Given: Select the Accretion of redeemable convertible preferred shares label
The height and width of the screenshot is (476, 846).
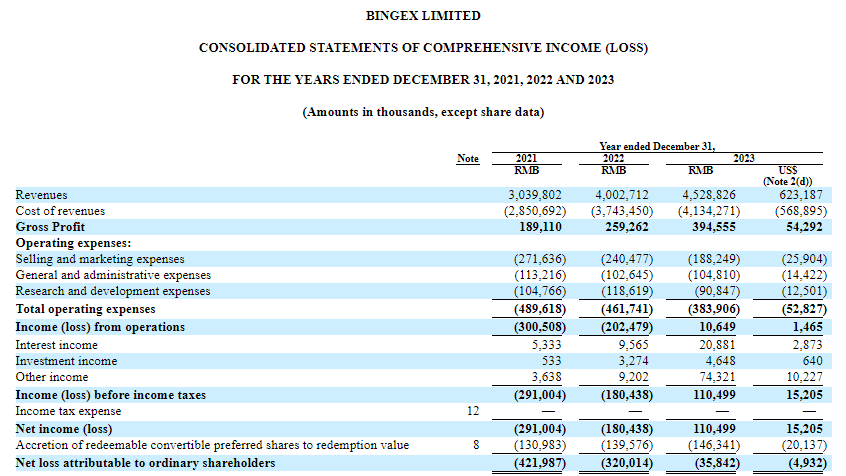Looking at the screenshot, I should pyautogui.click(x=213, y=445).
